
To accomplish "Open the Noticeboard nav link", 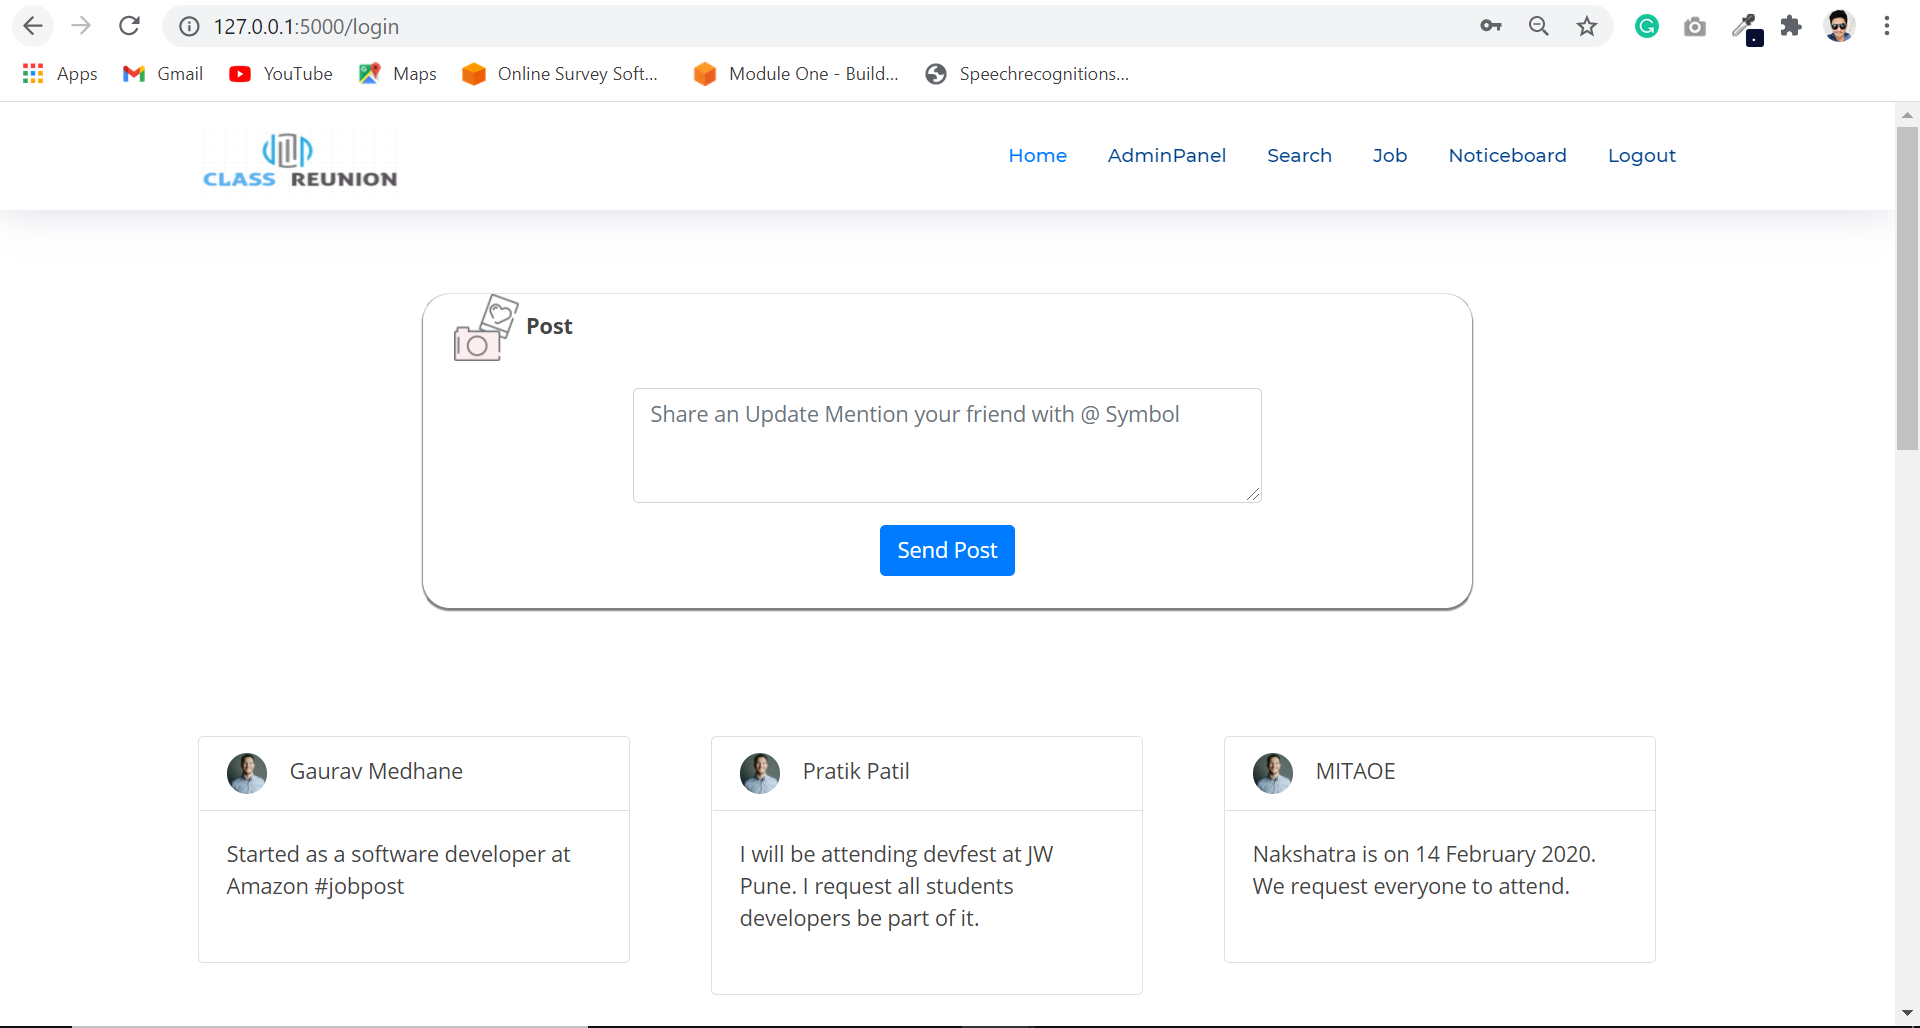I will click(x=1507, y=155).
